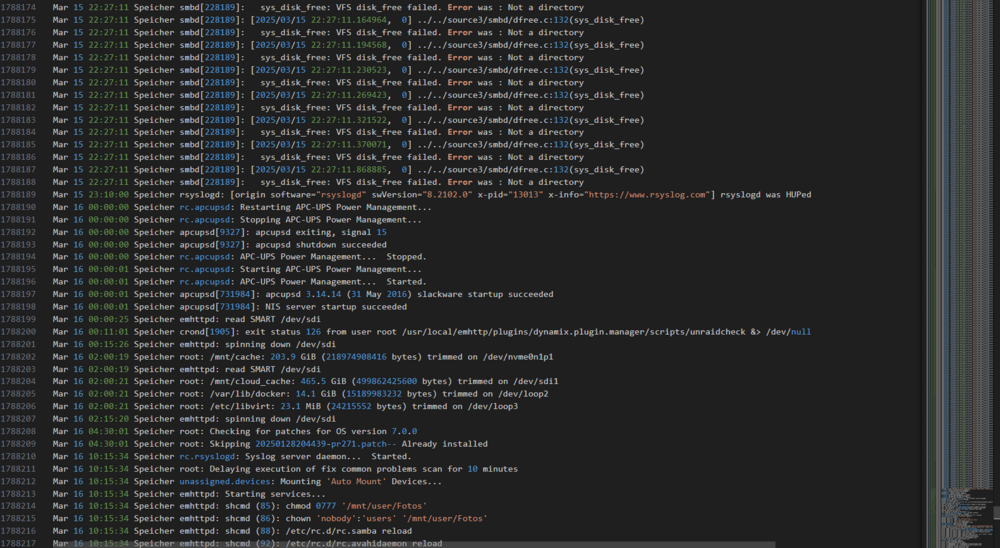Click '20250128204439-pr271.patch' skipping line
Image resolution: width=1000 pixels, height=548 pixels.
click(x=270, y=444)
